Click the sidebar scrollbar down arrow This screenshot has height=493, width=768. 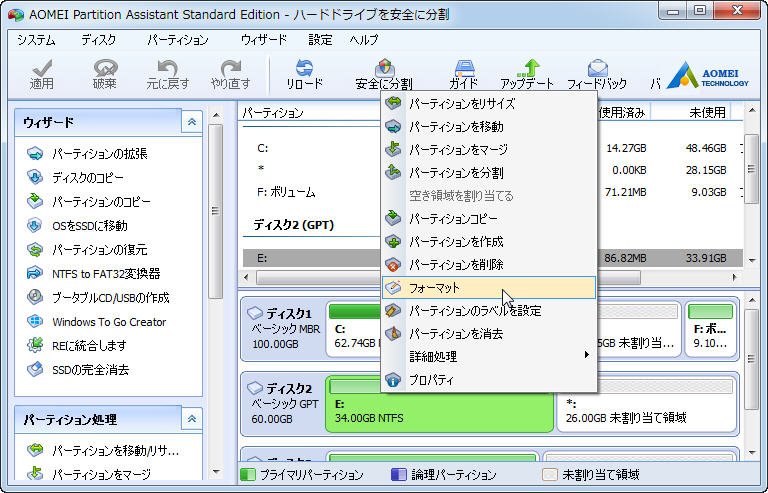click(x=216, y=472)
